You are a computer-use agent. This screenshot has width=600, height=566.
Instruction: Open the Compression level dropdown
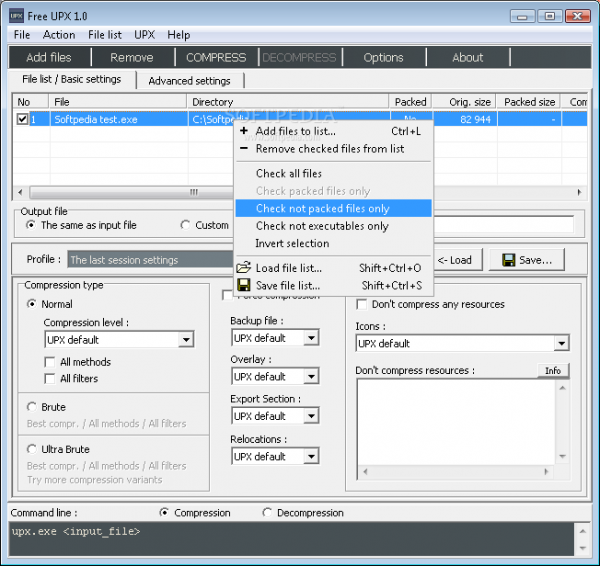(186, 339)
